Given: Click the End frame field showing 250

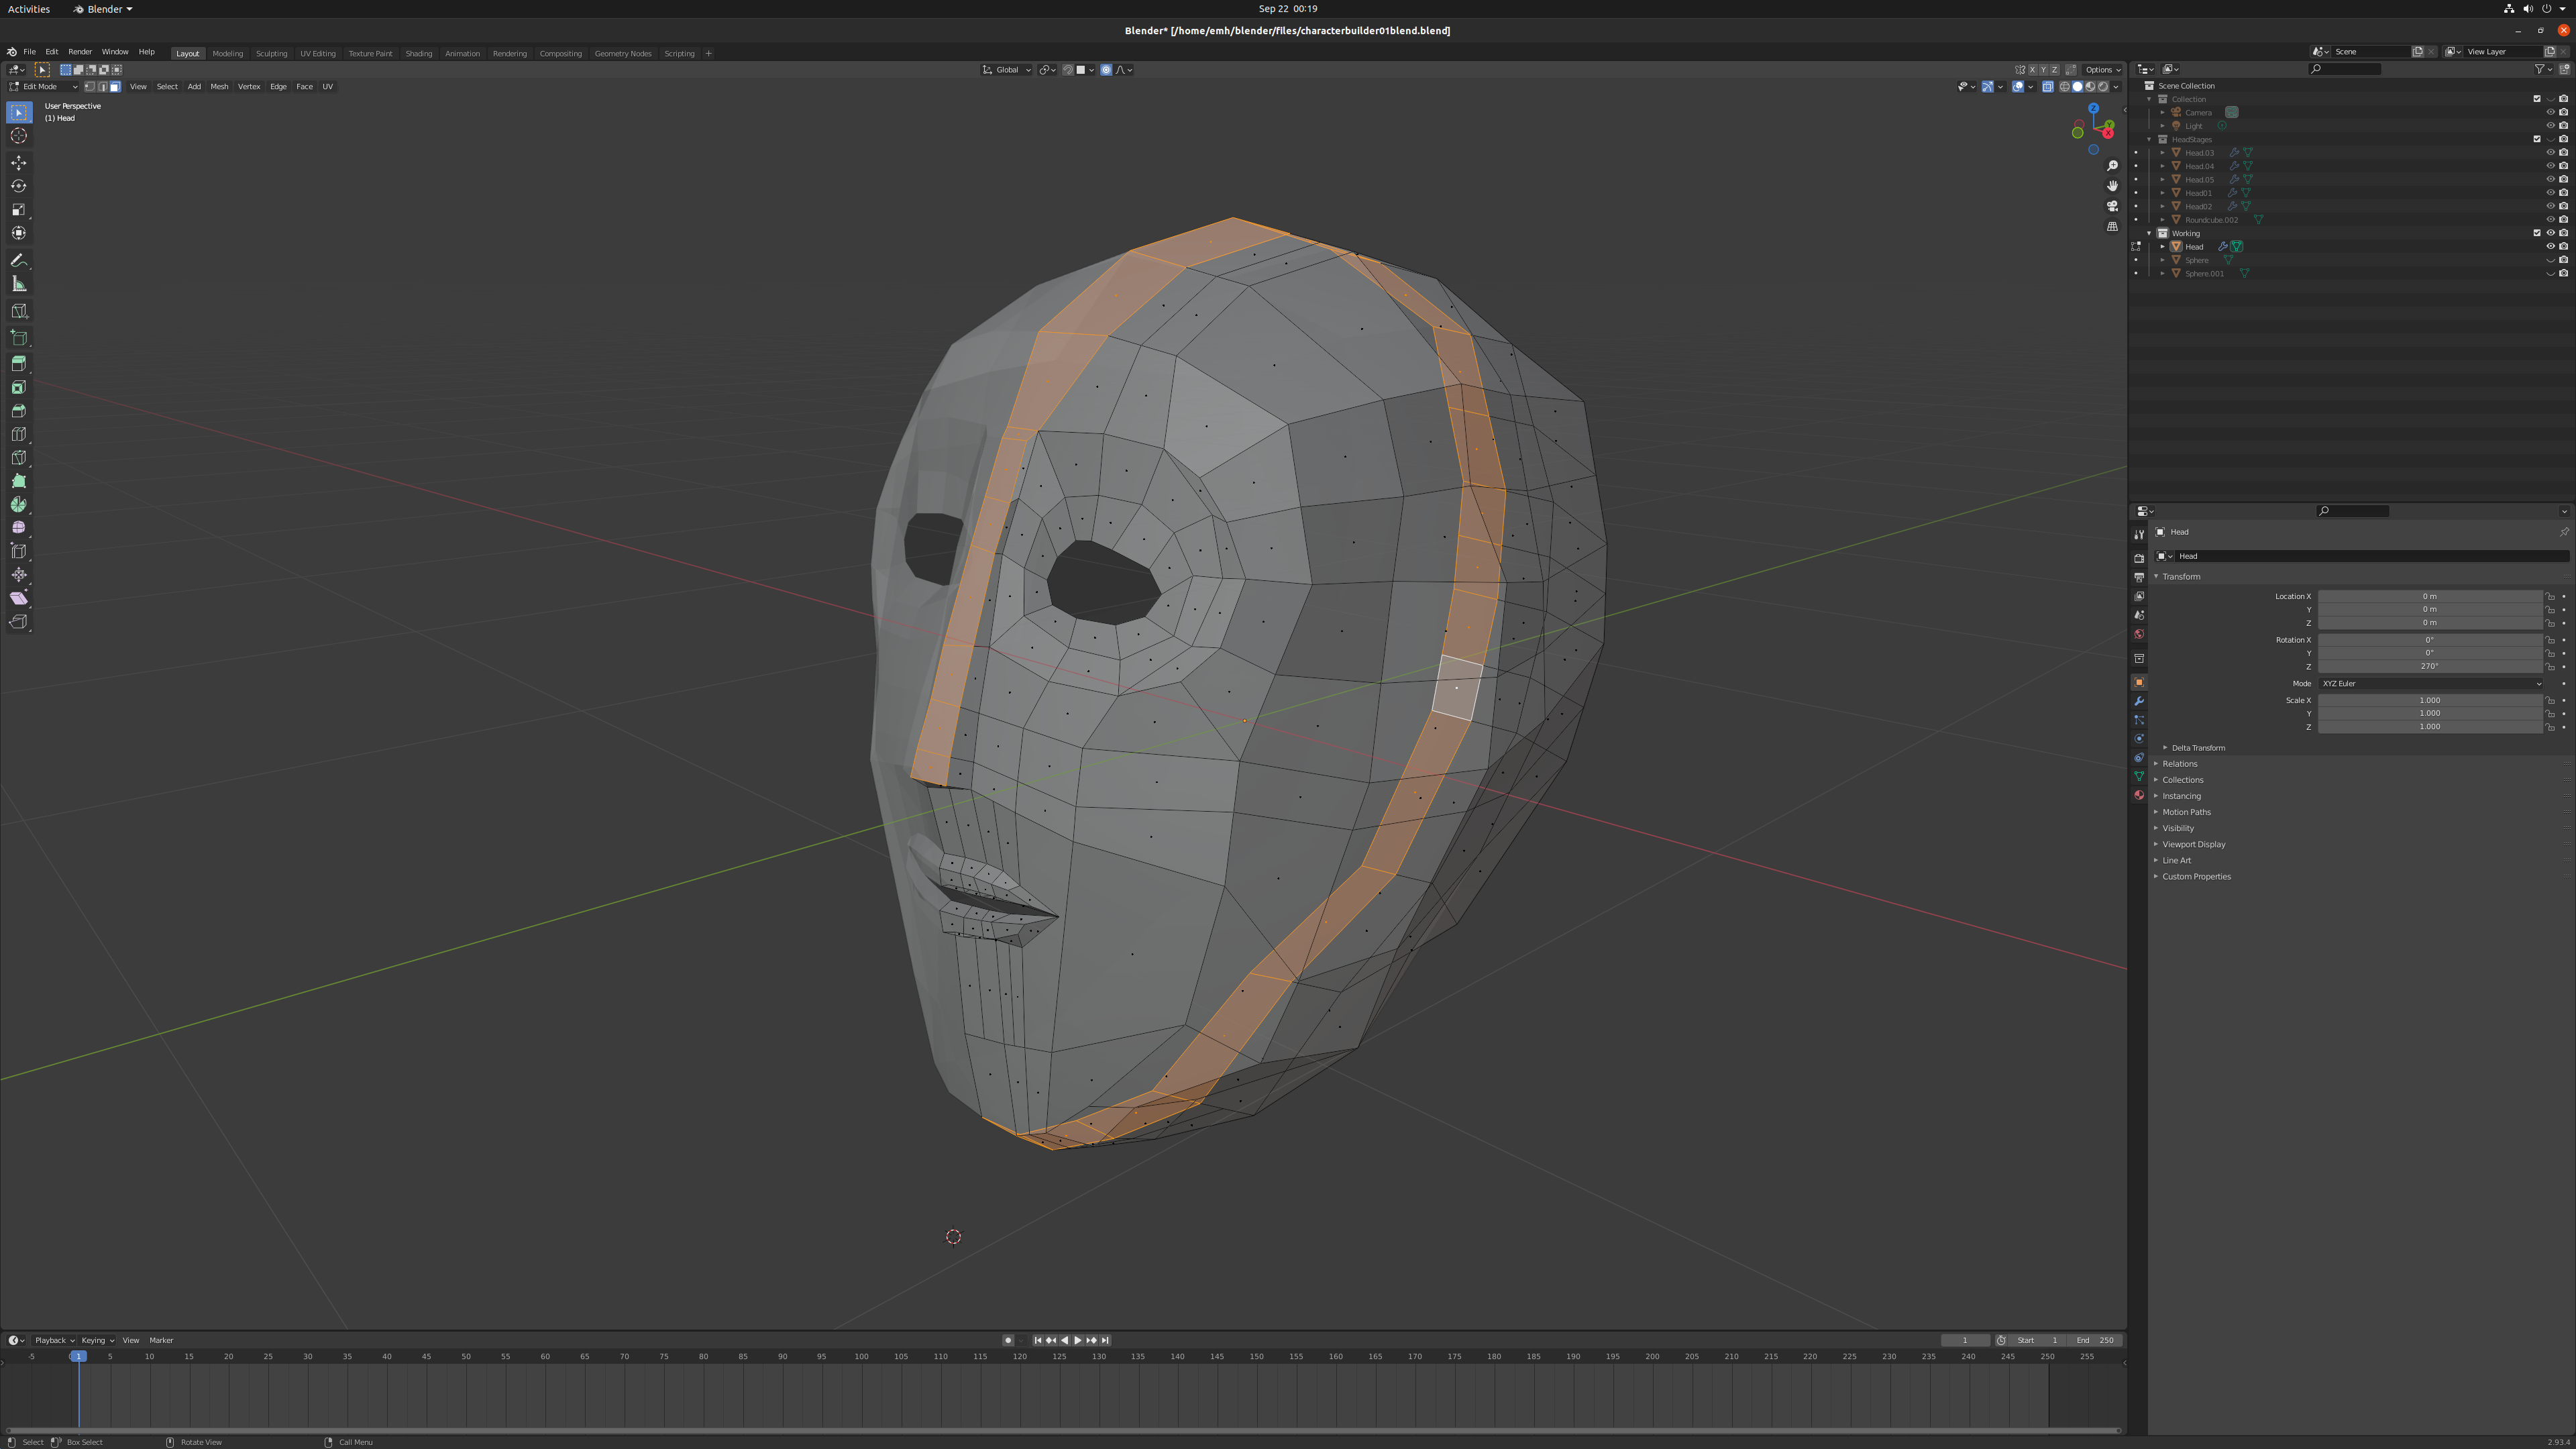Looking at the screenshot, I should [2095, 1341].
